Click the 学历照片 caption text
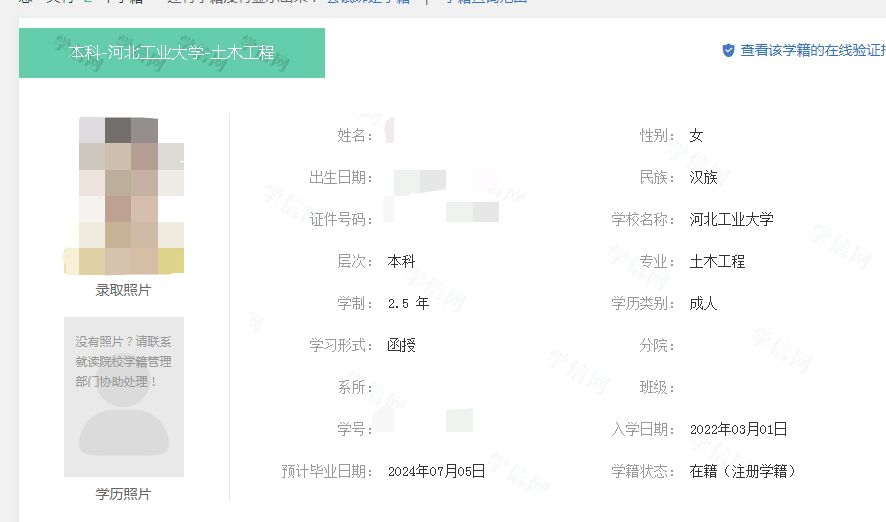The height and width of the screenshot is (522, 886). (123, 494)
